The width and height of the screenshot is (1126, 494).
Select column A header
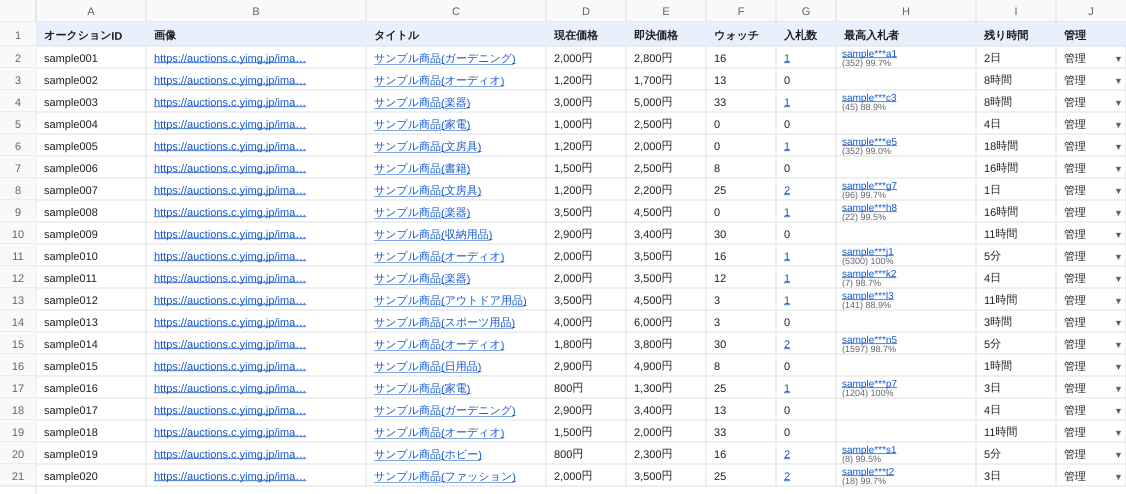click(x=90, y=11)
